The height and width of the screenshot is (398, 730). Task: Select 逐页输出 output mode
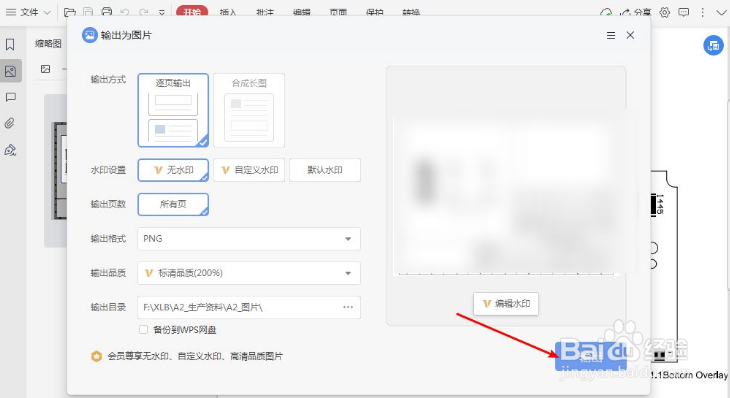(173, 110)
